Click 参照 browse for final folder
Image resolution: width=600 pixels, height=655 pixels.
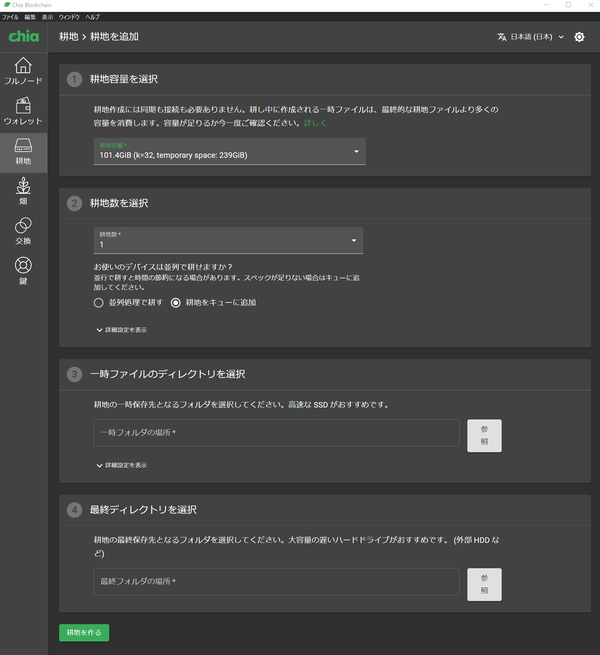pyautogui.click(x=484, y=584)
